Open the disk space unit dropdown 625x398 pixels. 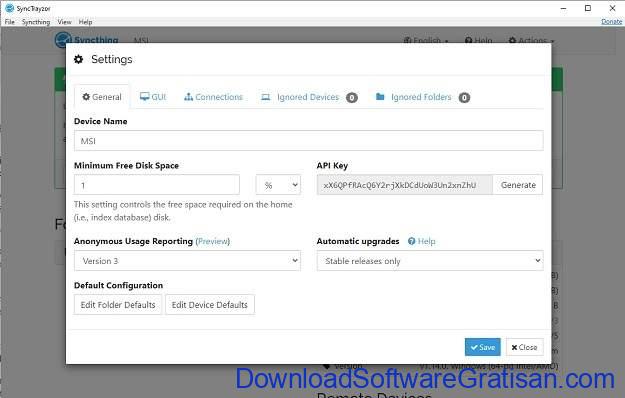[278, 185]
